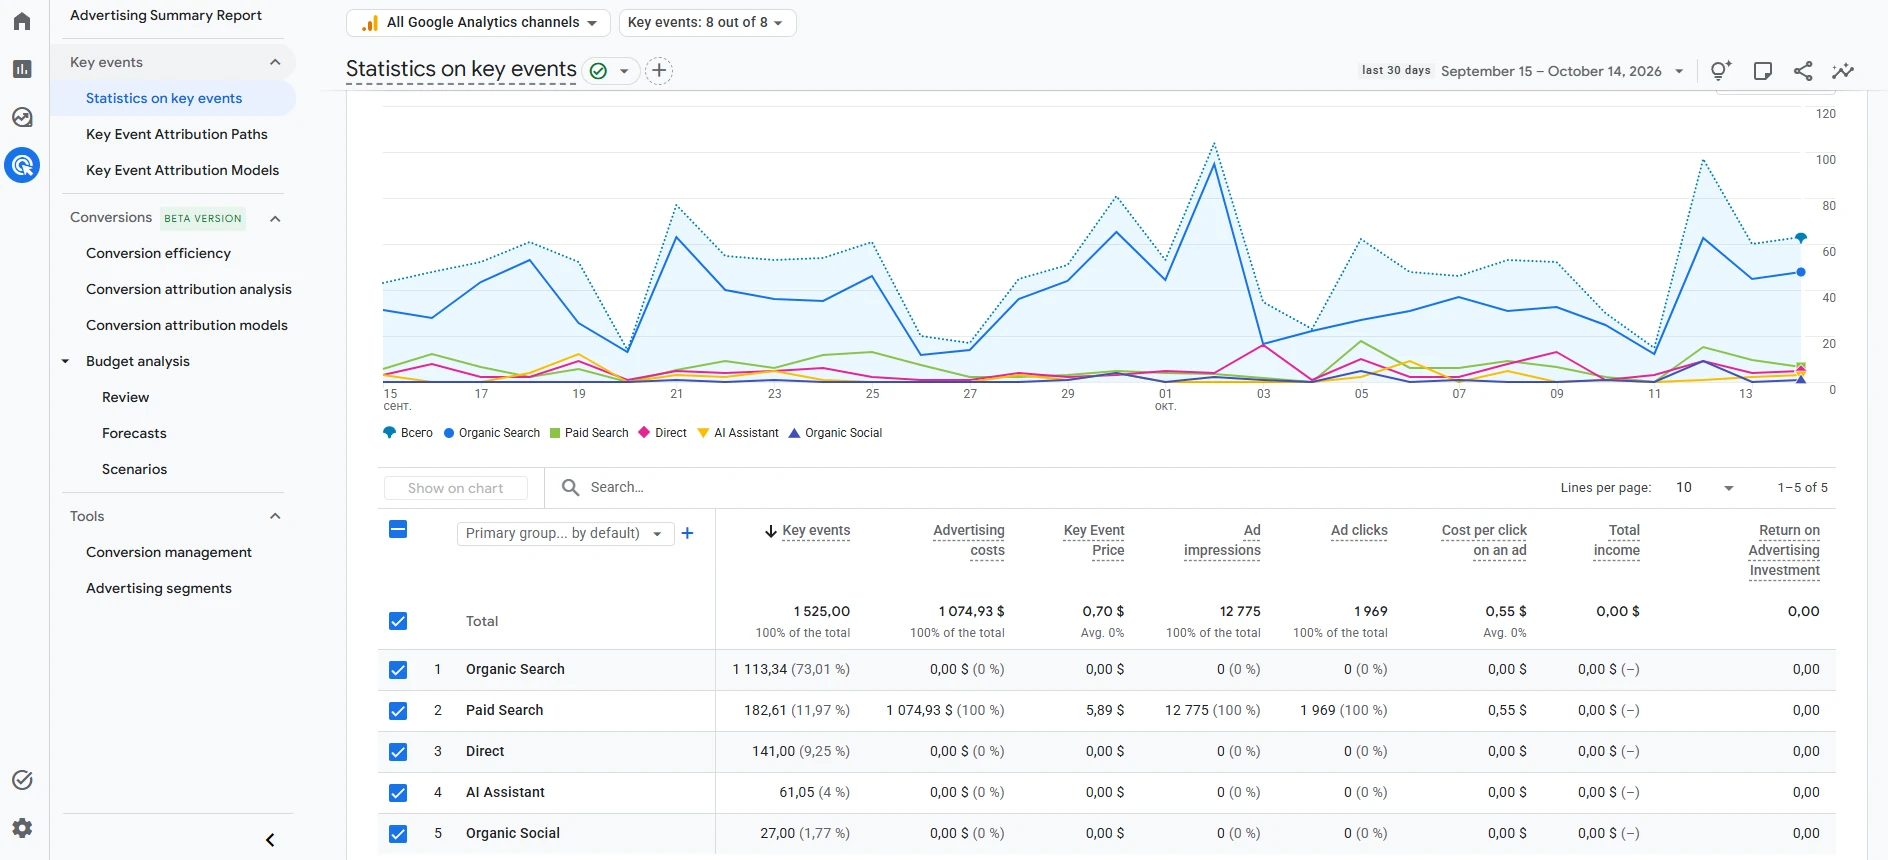Viewport: 1888px width, 860px height.
Task: Collapse the navigation panel with the left chevron
Action: point(270,840)
